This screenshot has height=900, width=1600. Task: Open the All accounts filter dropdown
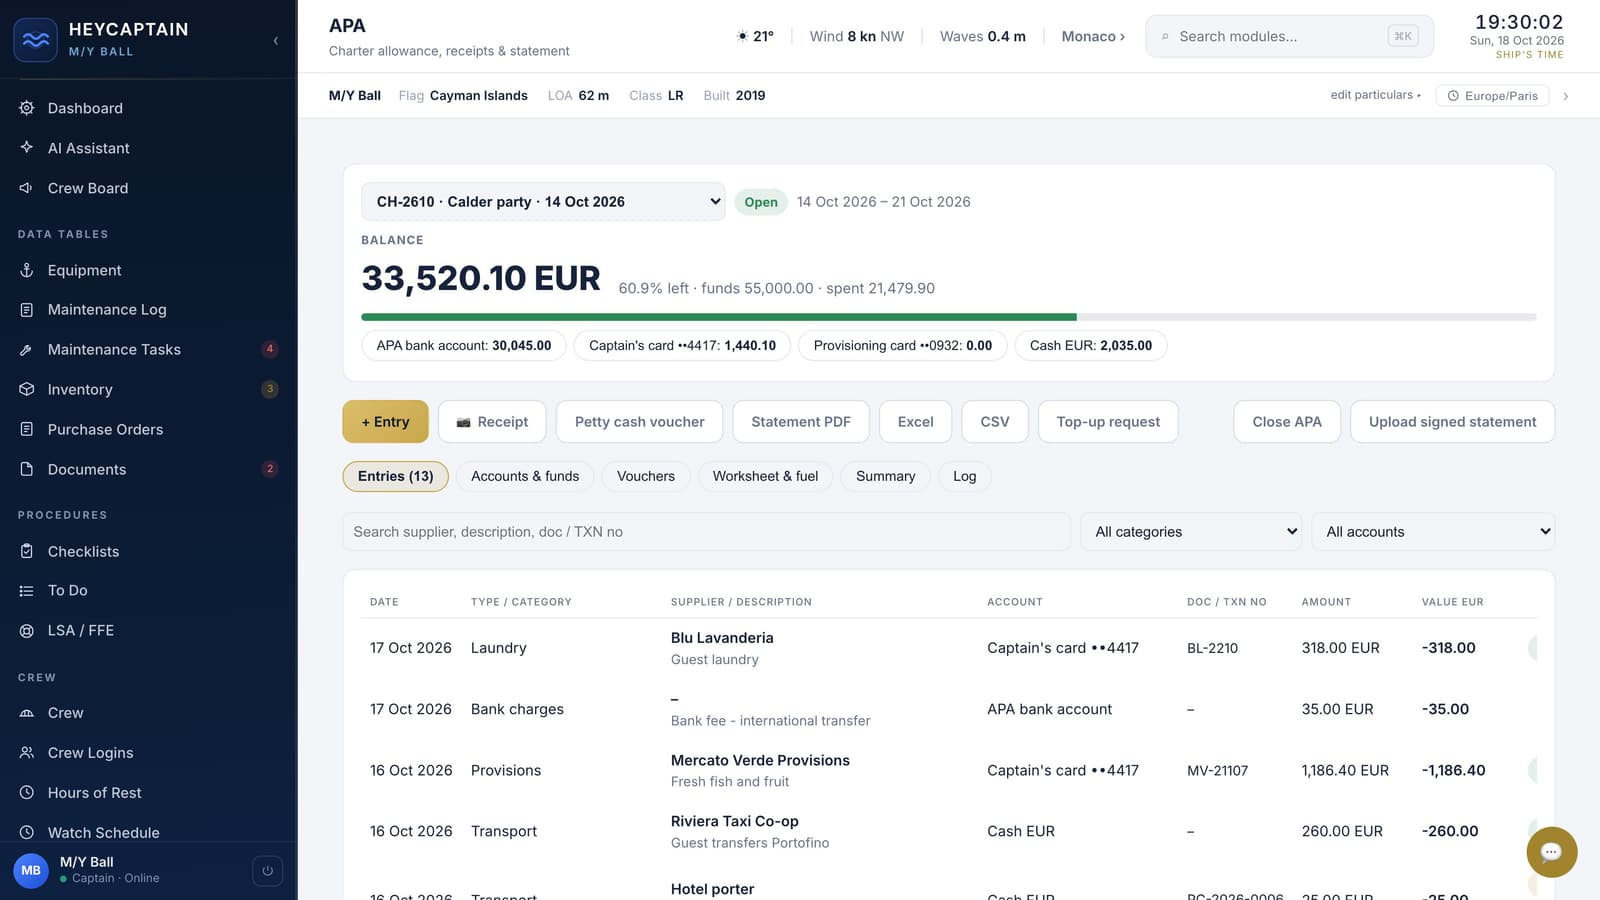click(x=1433, y=532)
